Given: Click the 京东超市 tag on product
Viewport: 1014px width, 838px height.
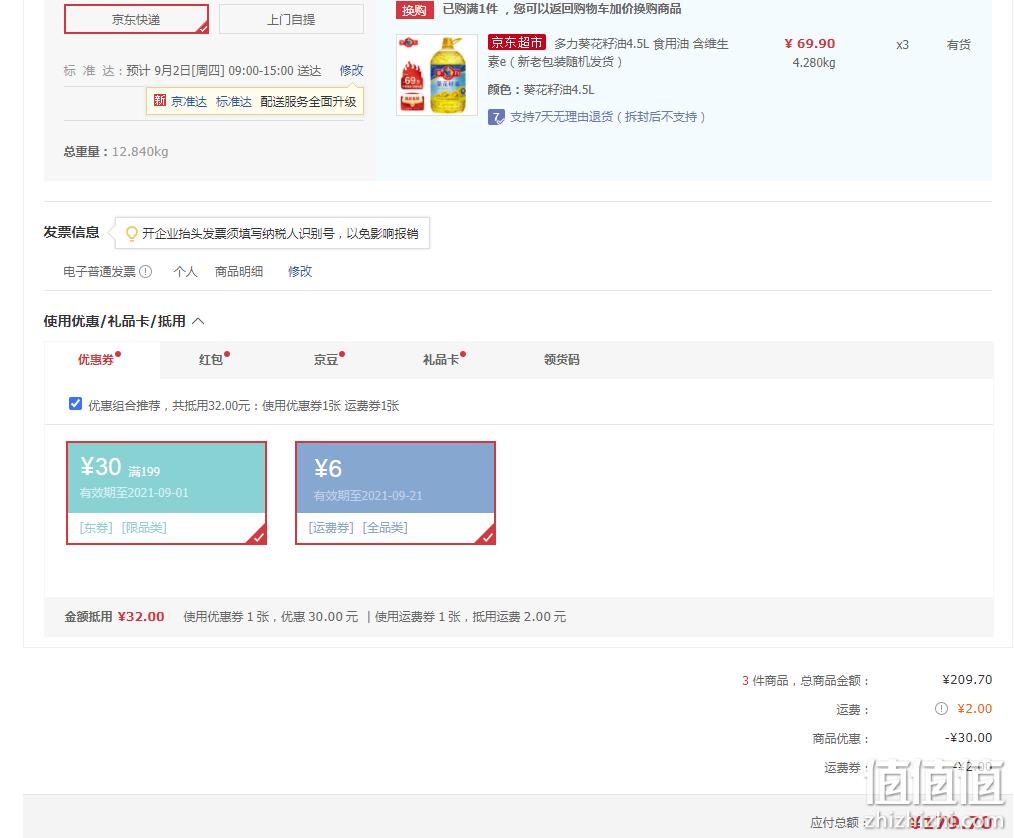Looking at the screenshot, I should [x=517, y=43].
